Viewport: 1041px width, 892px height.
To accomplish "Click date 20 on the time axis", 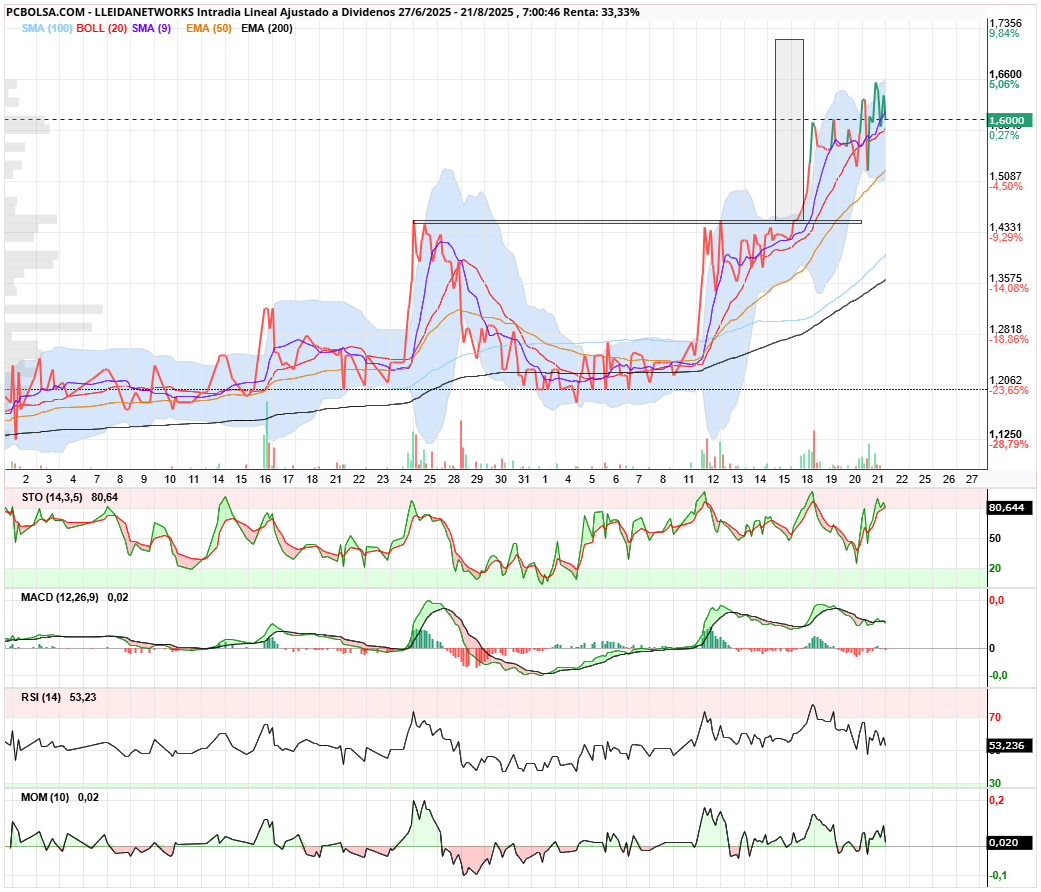I will tap(854, 479).
